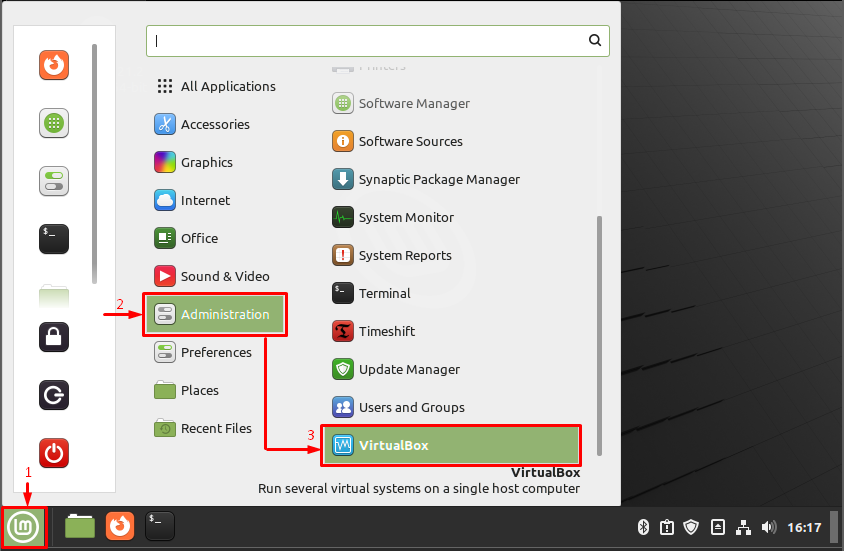Click the menu search text field
844x551 pixels.
[x=378, y=41]
